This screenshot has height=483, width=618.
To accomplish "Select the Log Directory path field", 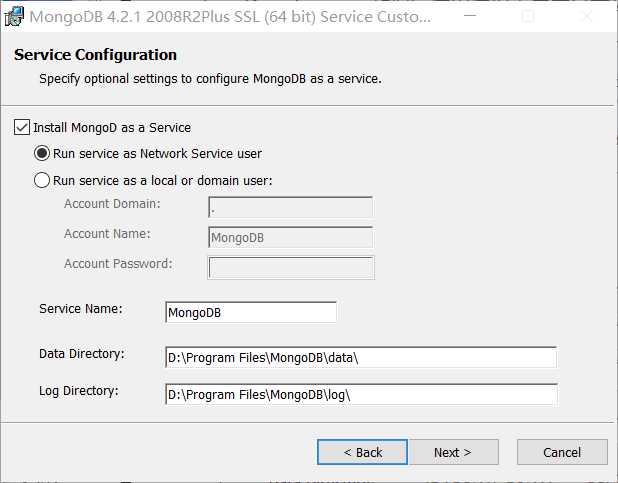I will (x=360, y=394).
